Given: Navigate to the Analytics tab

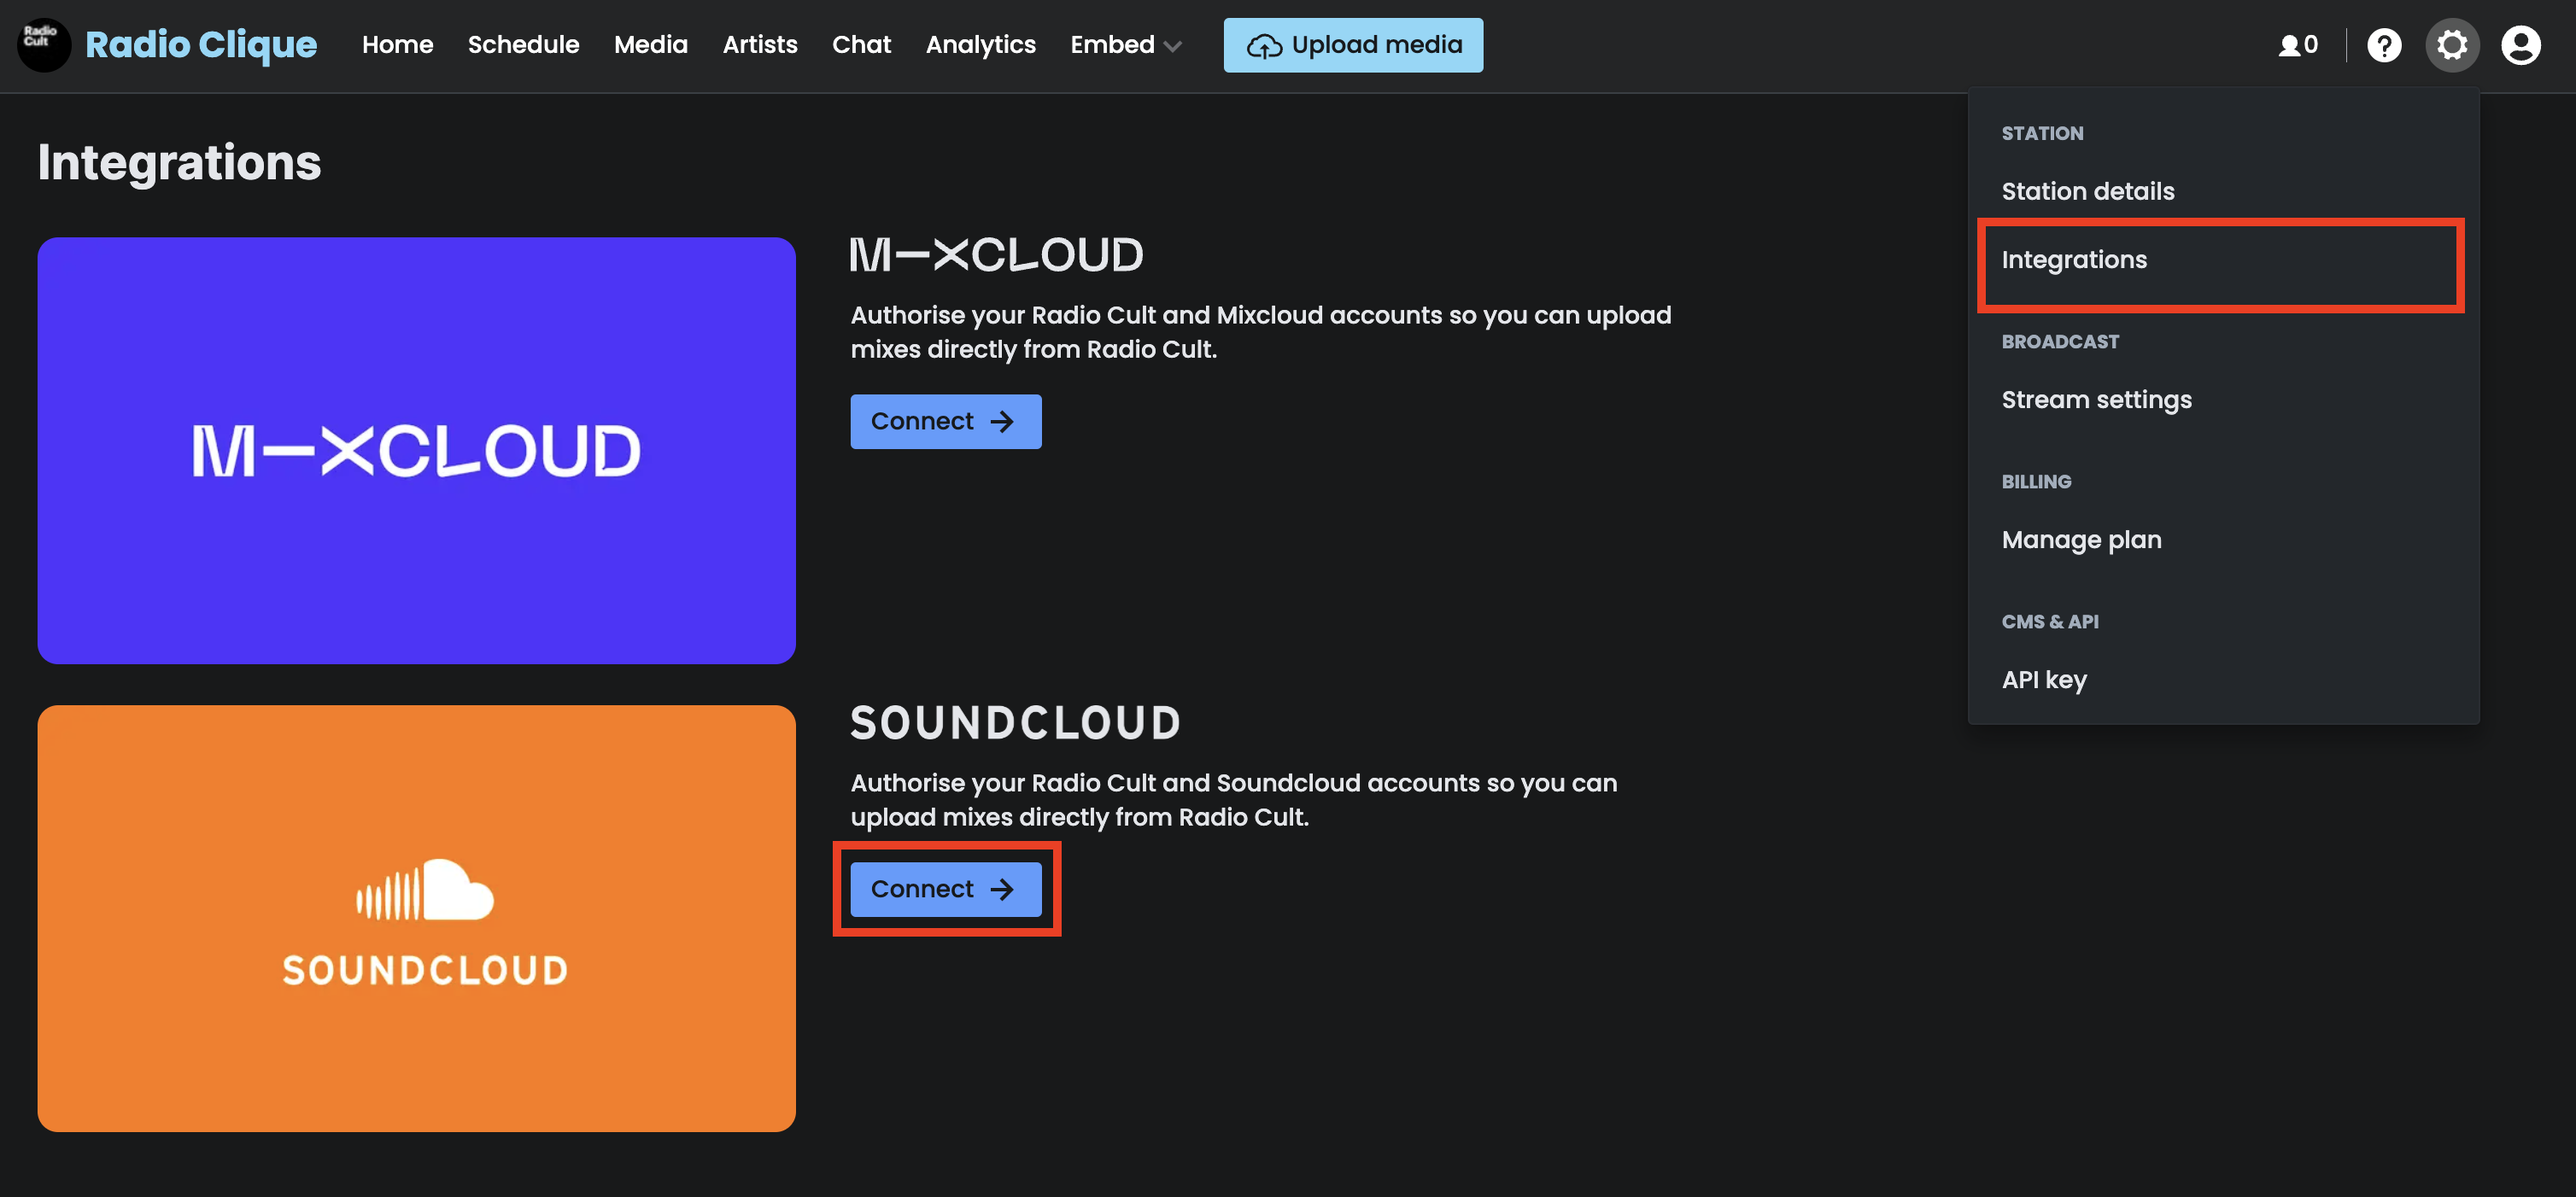Looking at the screenshot, I should pyautogui.click(x=981, y=44).
